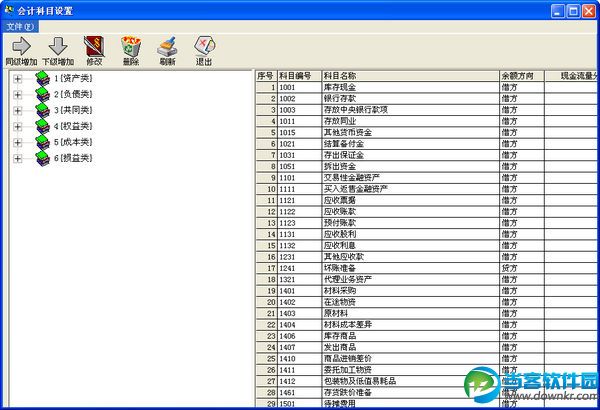Click the 同级增加 arrow icon
Viewport: 600px width, 410px height.
point(21,46)
